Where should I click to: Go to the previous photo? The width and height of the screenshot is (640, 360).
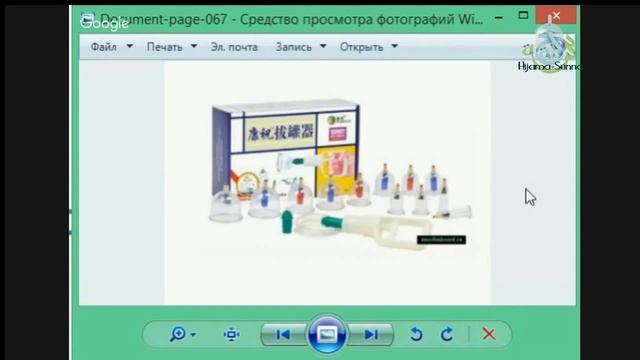(283, 335)
